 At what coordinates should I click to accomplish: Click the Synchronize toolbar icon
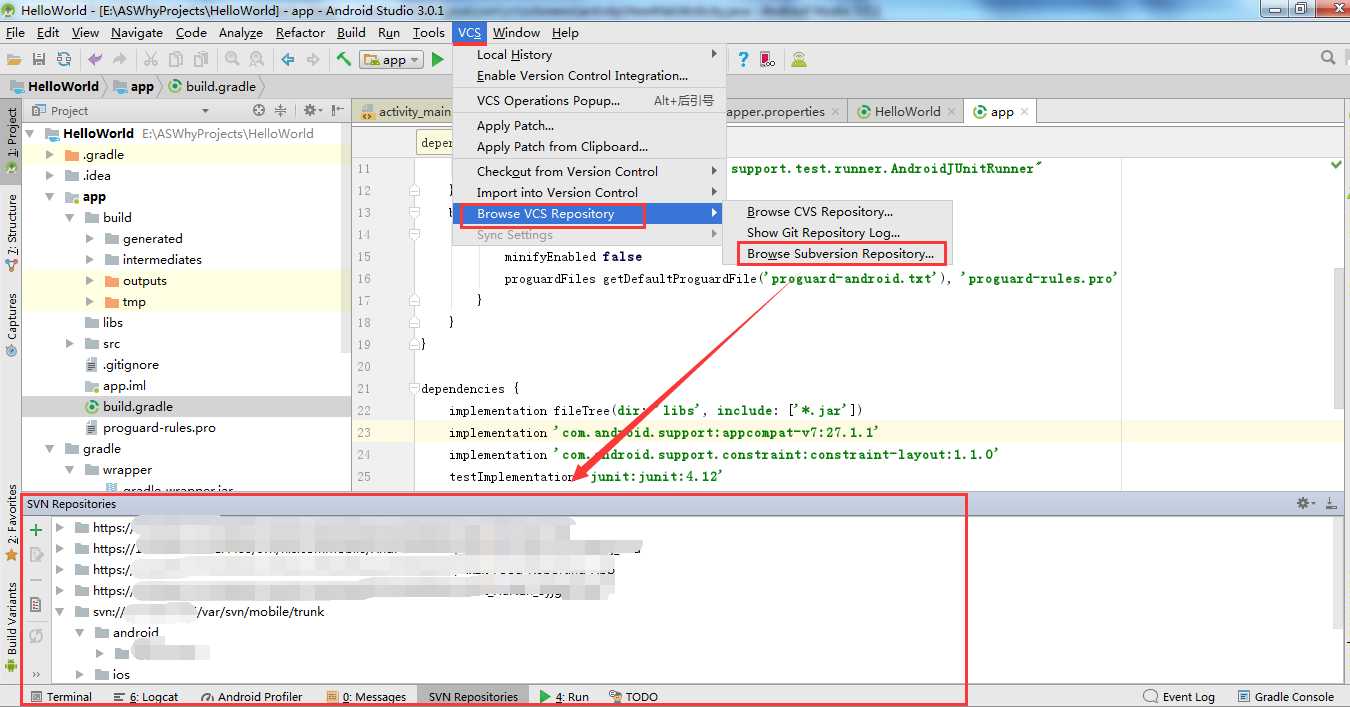tap(64, 60)
